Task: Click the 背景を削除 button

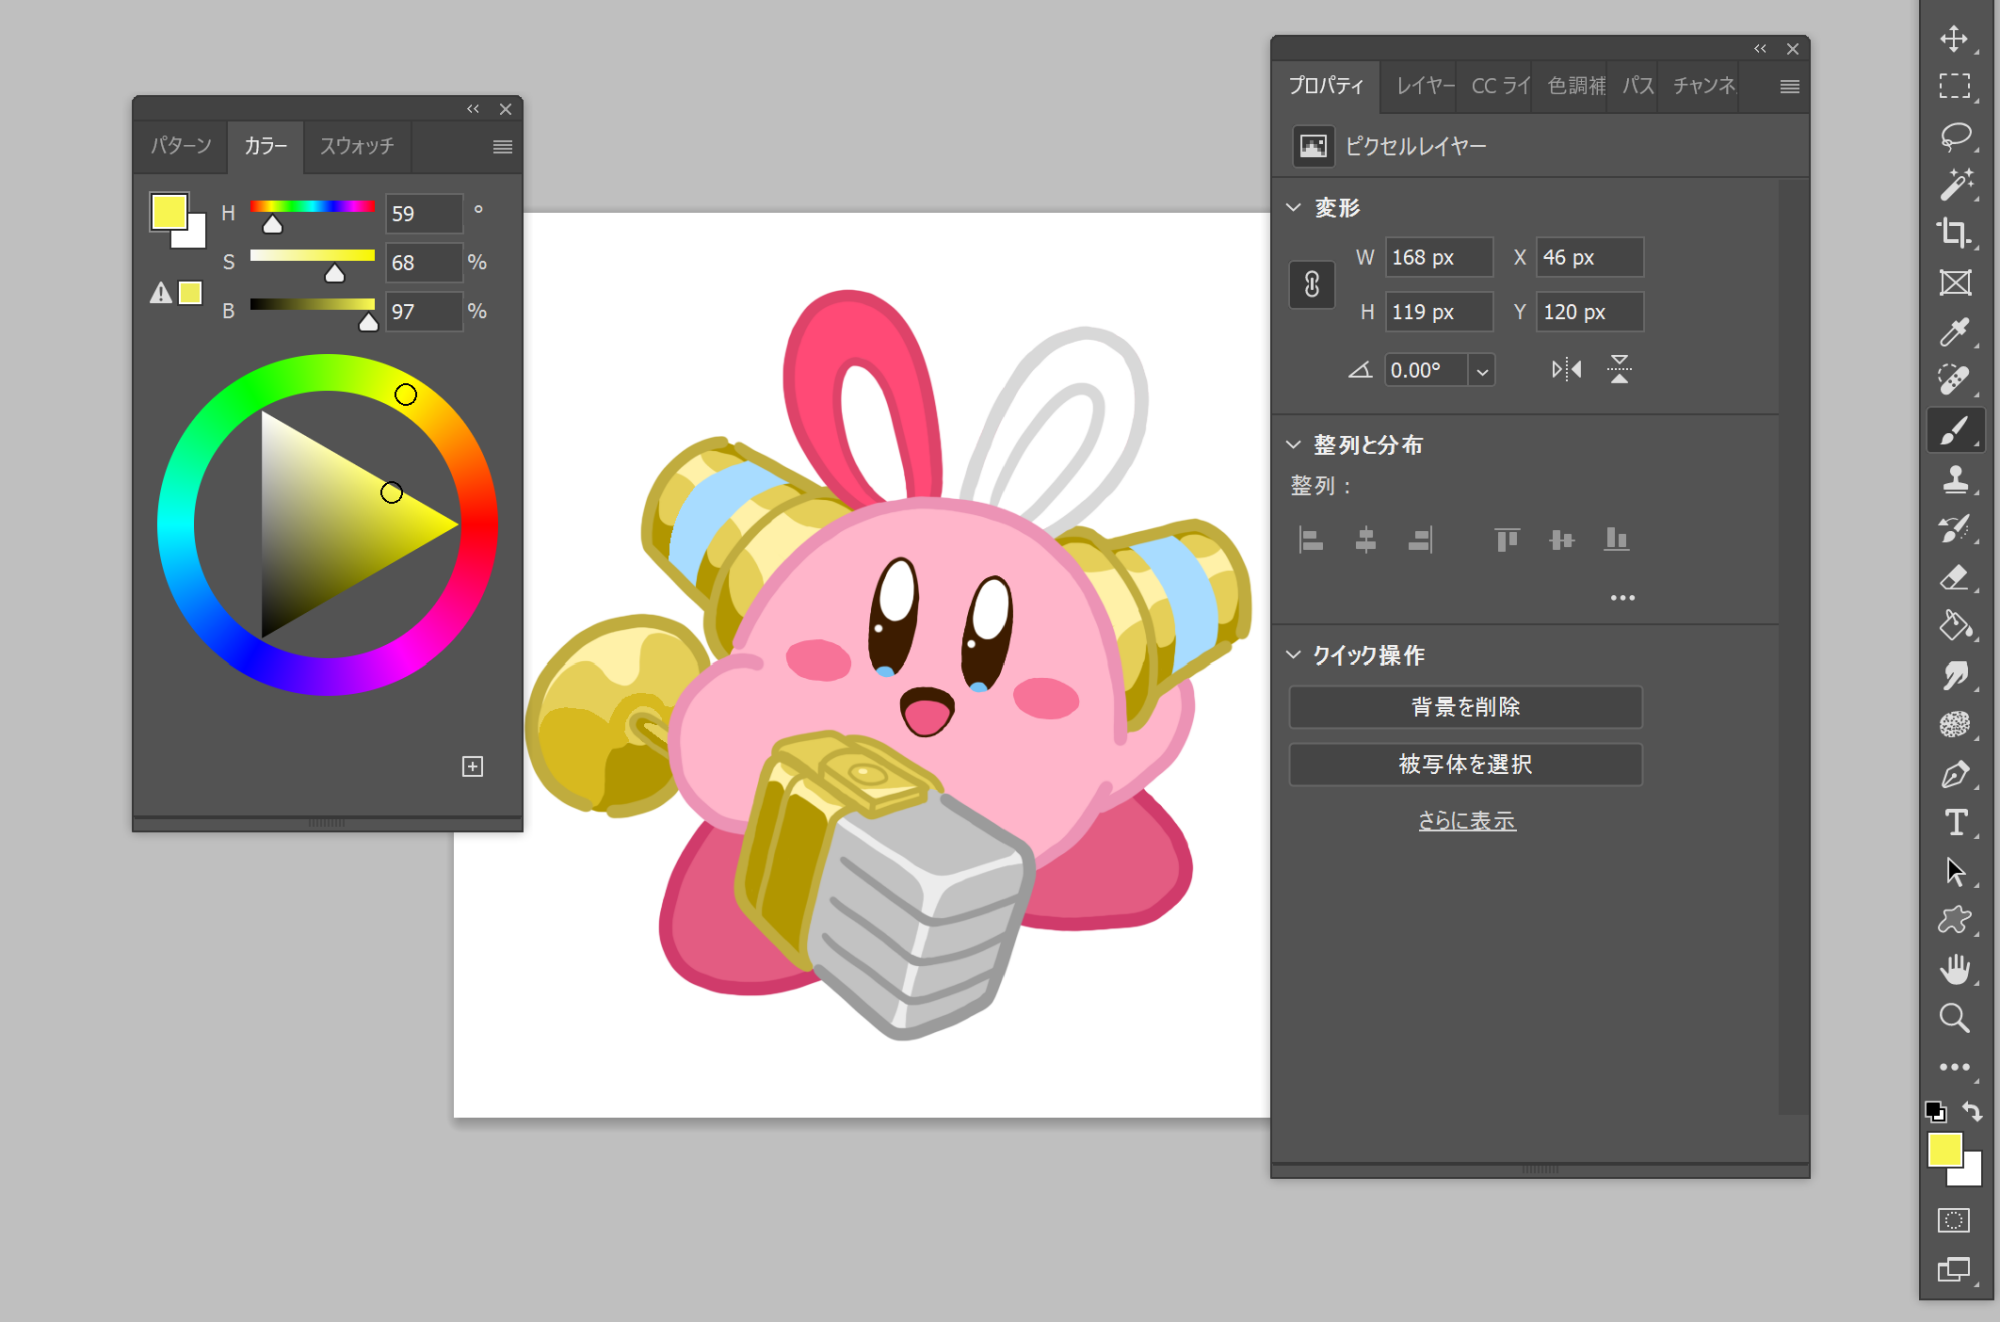Action: point(1465,707)
